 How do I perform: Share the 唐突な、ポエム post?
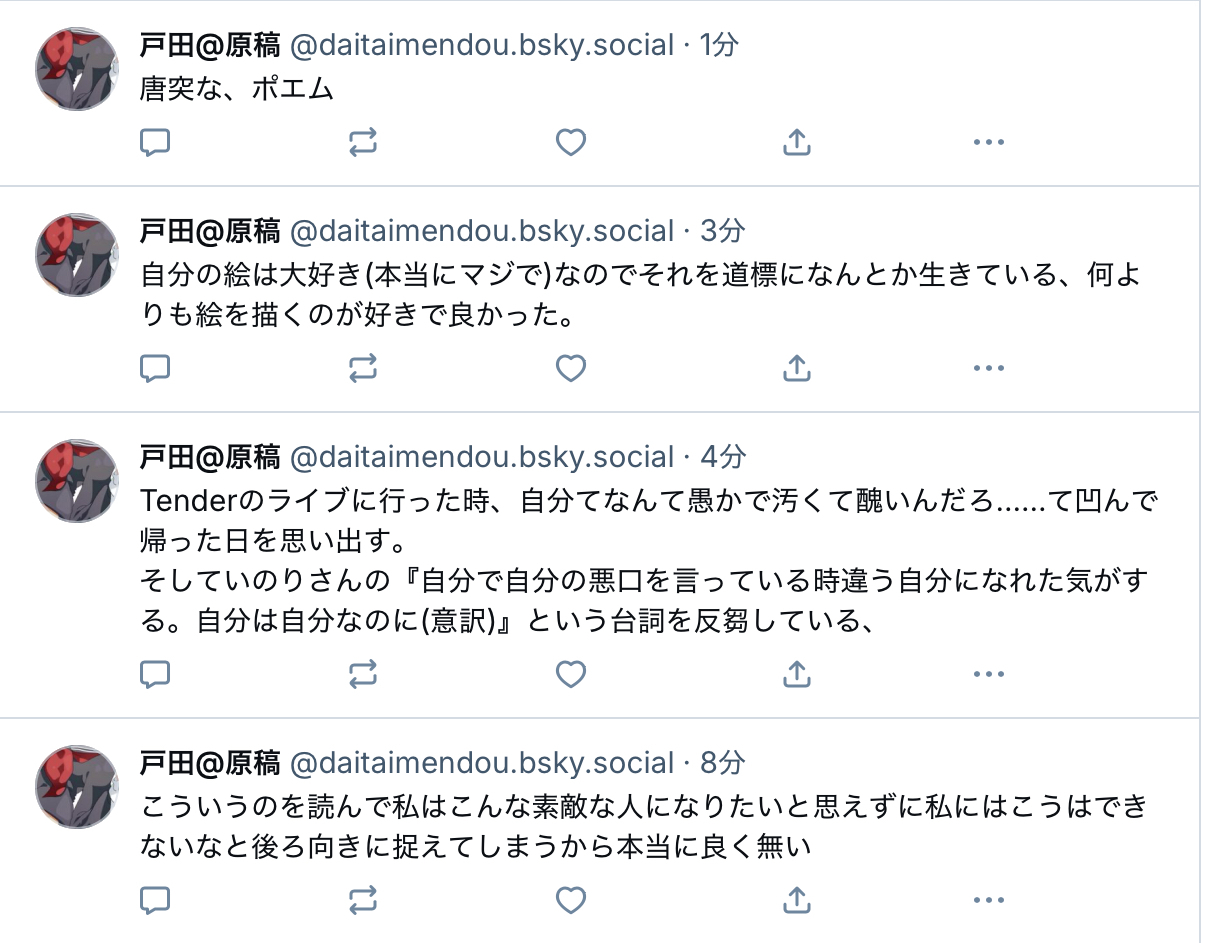coord(796,143)
